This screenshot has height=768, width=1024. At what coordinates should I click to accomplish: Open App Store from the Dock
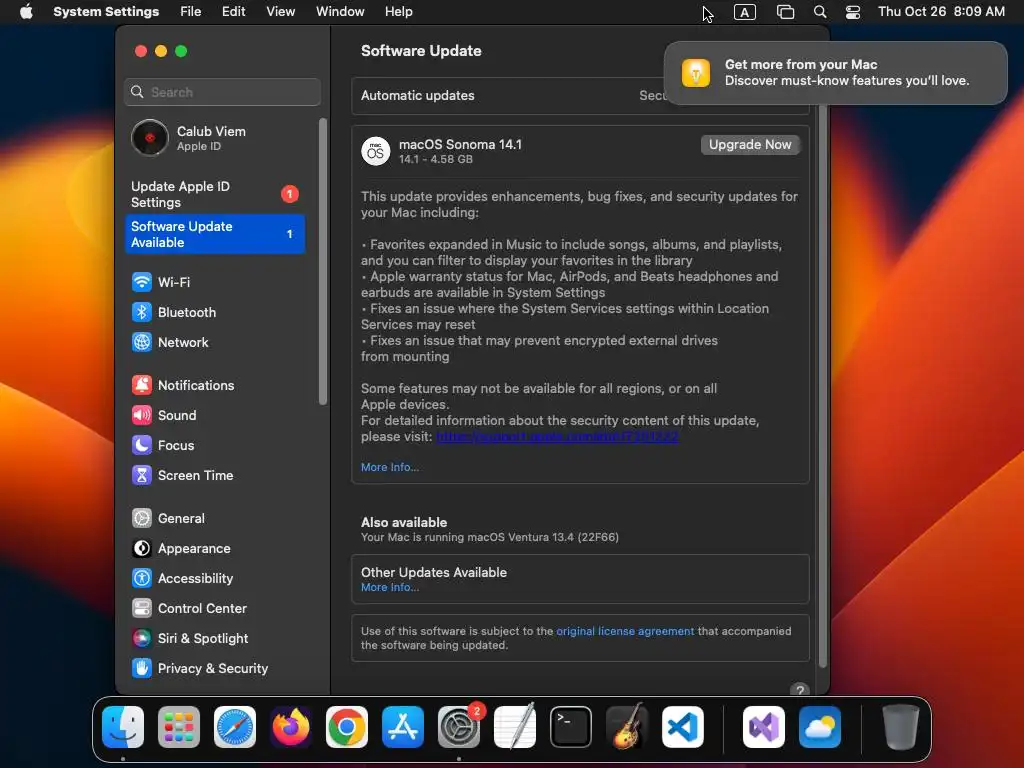403,727
